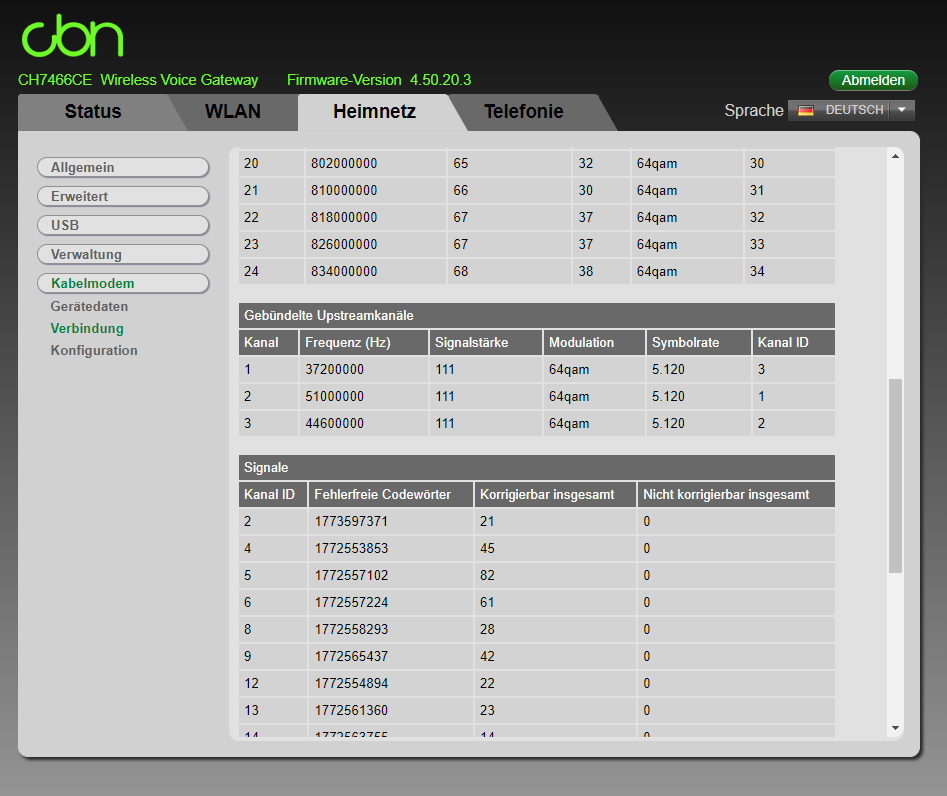Click the Modulation column header

(x=595, y=342)
